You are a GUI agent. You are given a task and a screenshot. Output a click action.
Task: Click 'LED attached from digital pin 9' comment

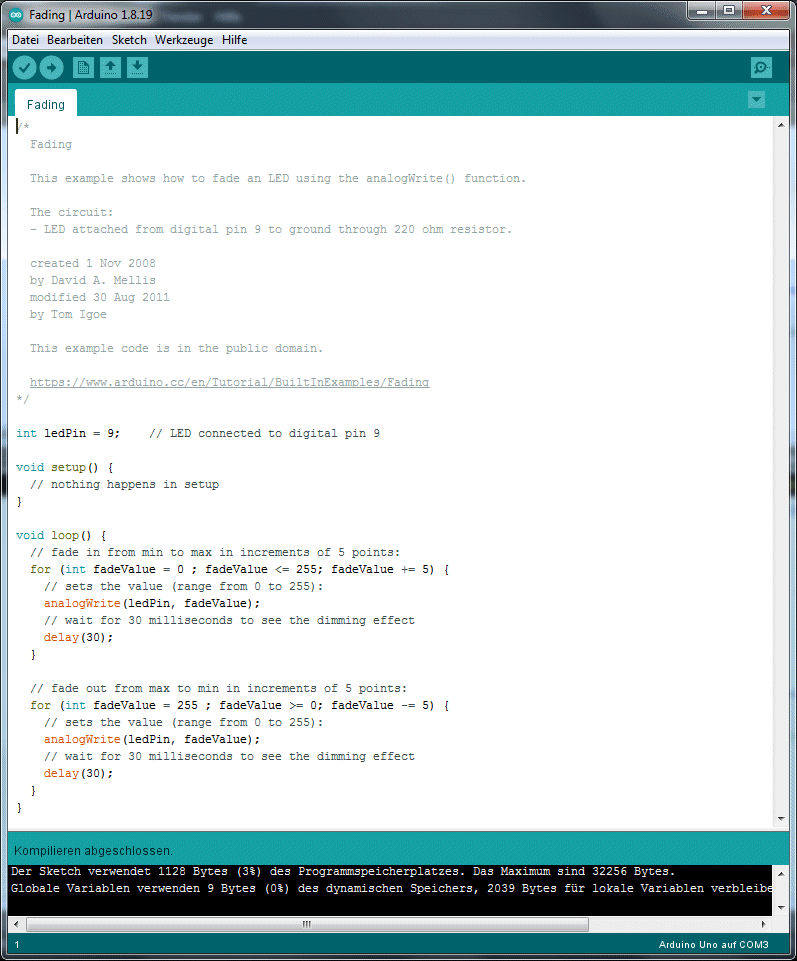(271, 229)
